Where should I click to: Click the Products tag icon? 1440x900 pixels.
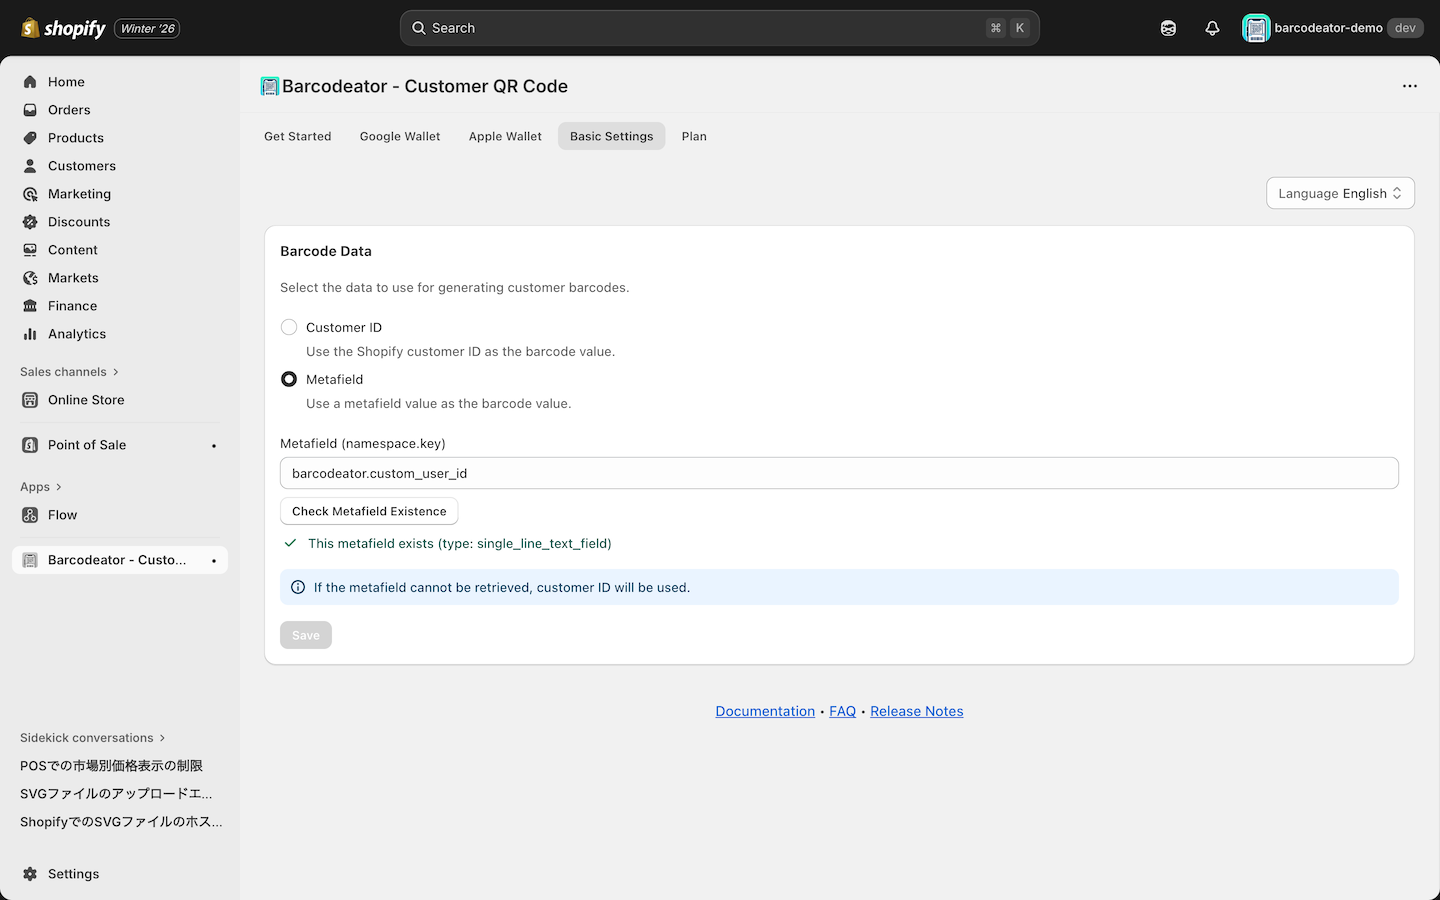pyautogui.click(x=30, y=138)
